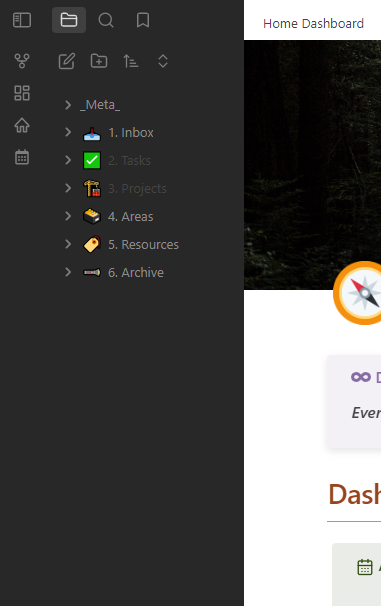The image size is (381, 606).
Task: Open the homepage house icon
Action: click(x=22, y=125)
